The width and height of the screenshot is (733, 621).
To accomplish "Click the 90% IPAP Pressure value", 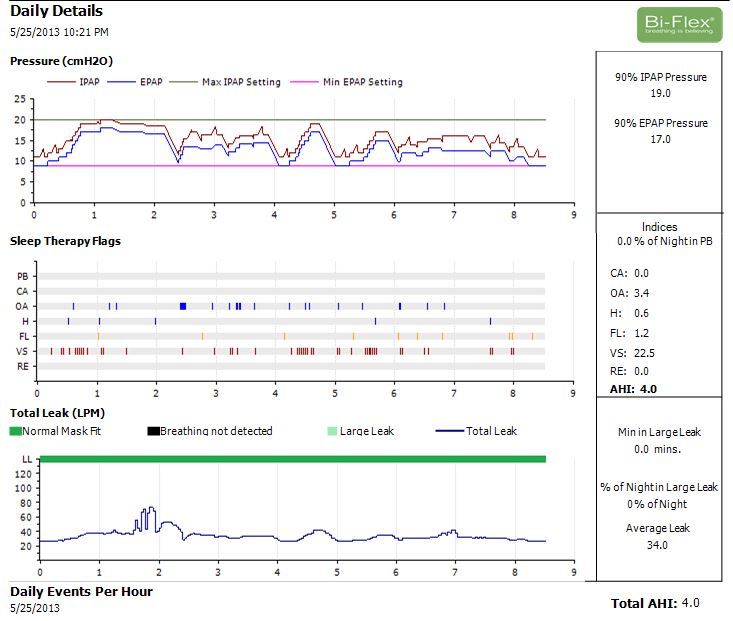I will coord(660,93).
